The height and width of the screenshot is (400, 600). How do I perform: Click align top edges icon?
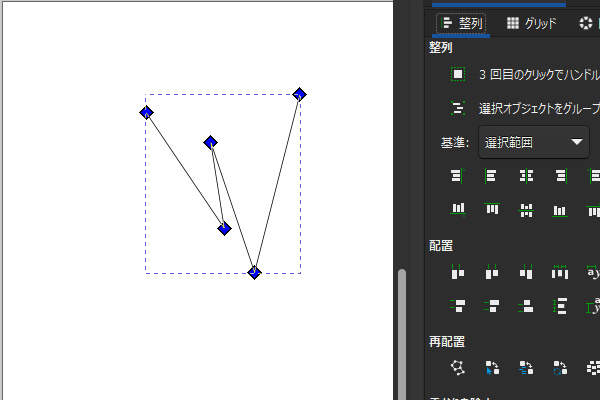point(491,209)
